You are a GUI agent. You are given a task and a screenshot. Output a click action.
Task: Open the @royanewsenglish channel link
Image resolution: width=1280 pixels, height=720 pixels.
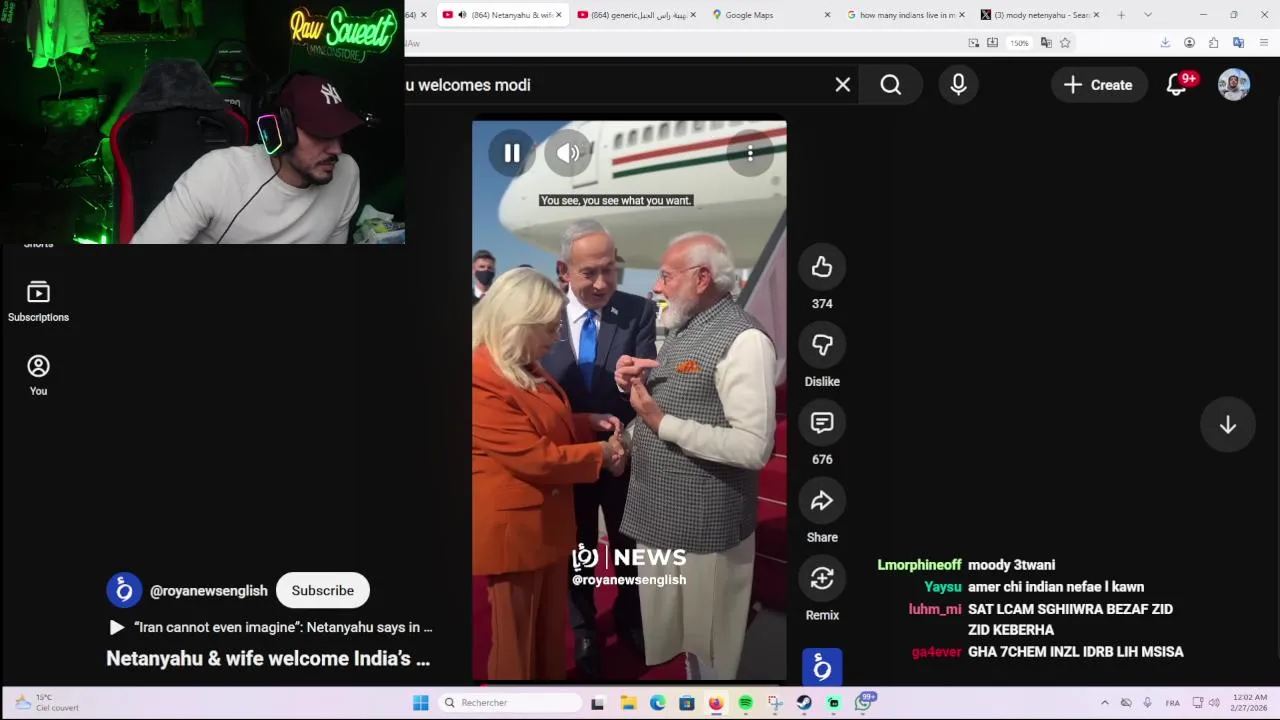(x=209, y=591)
